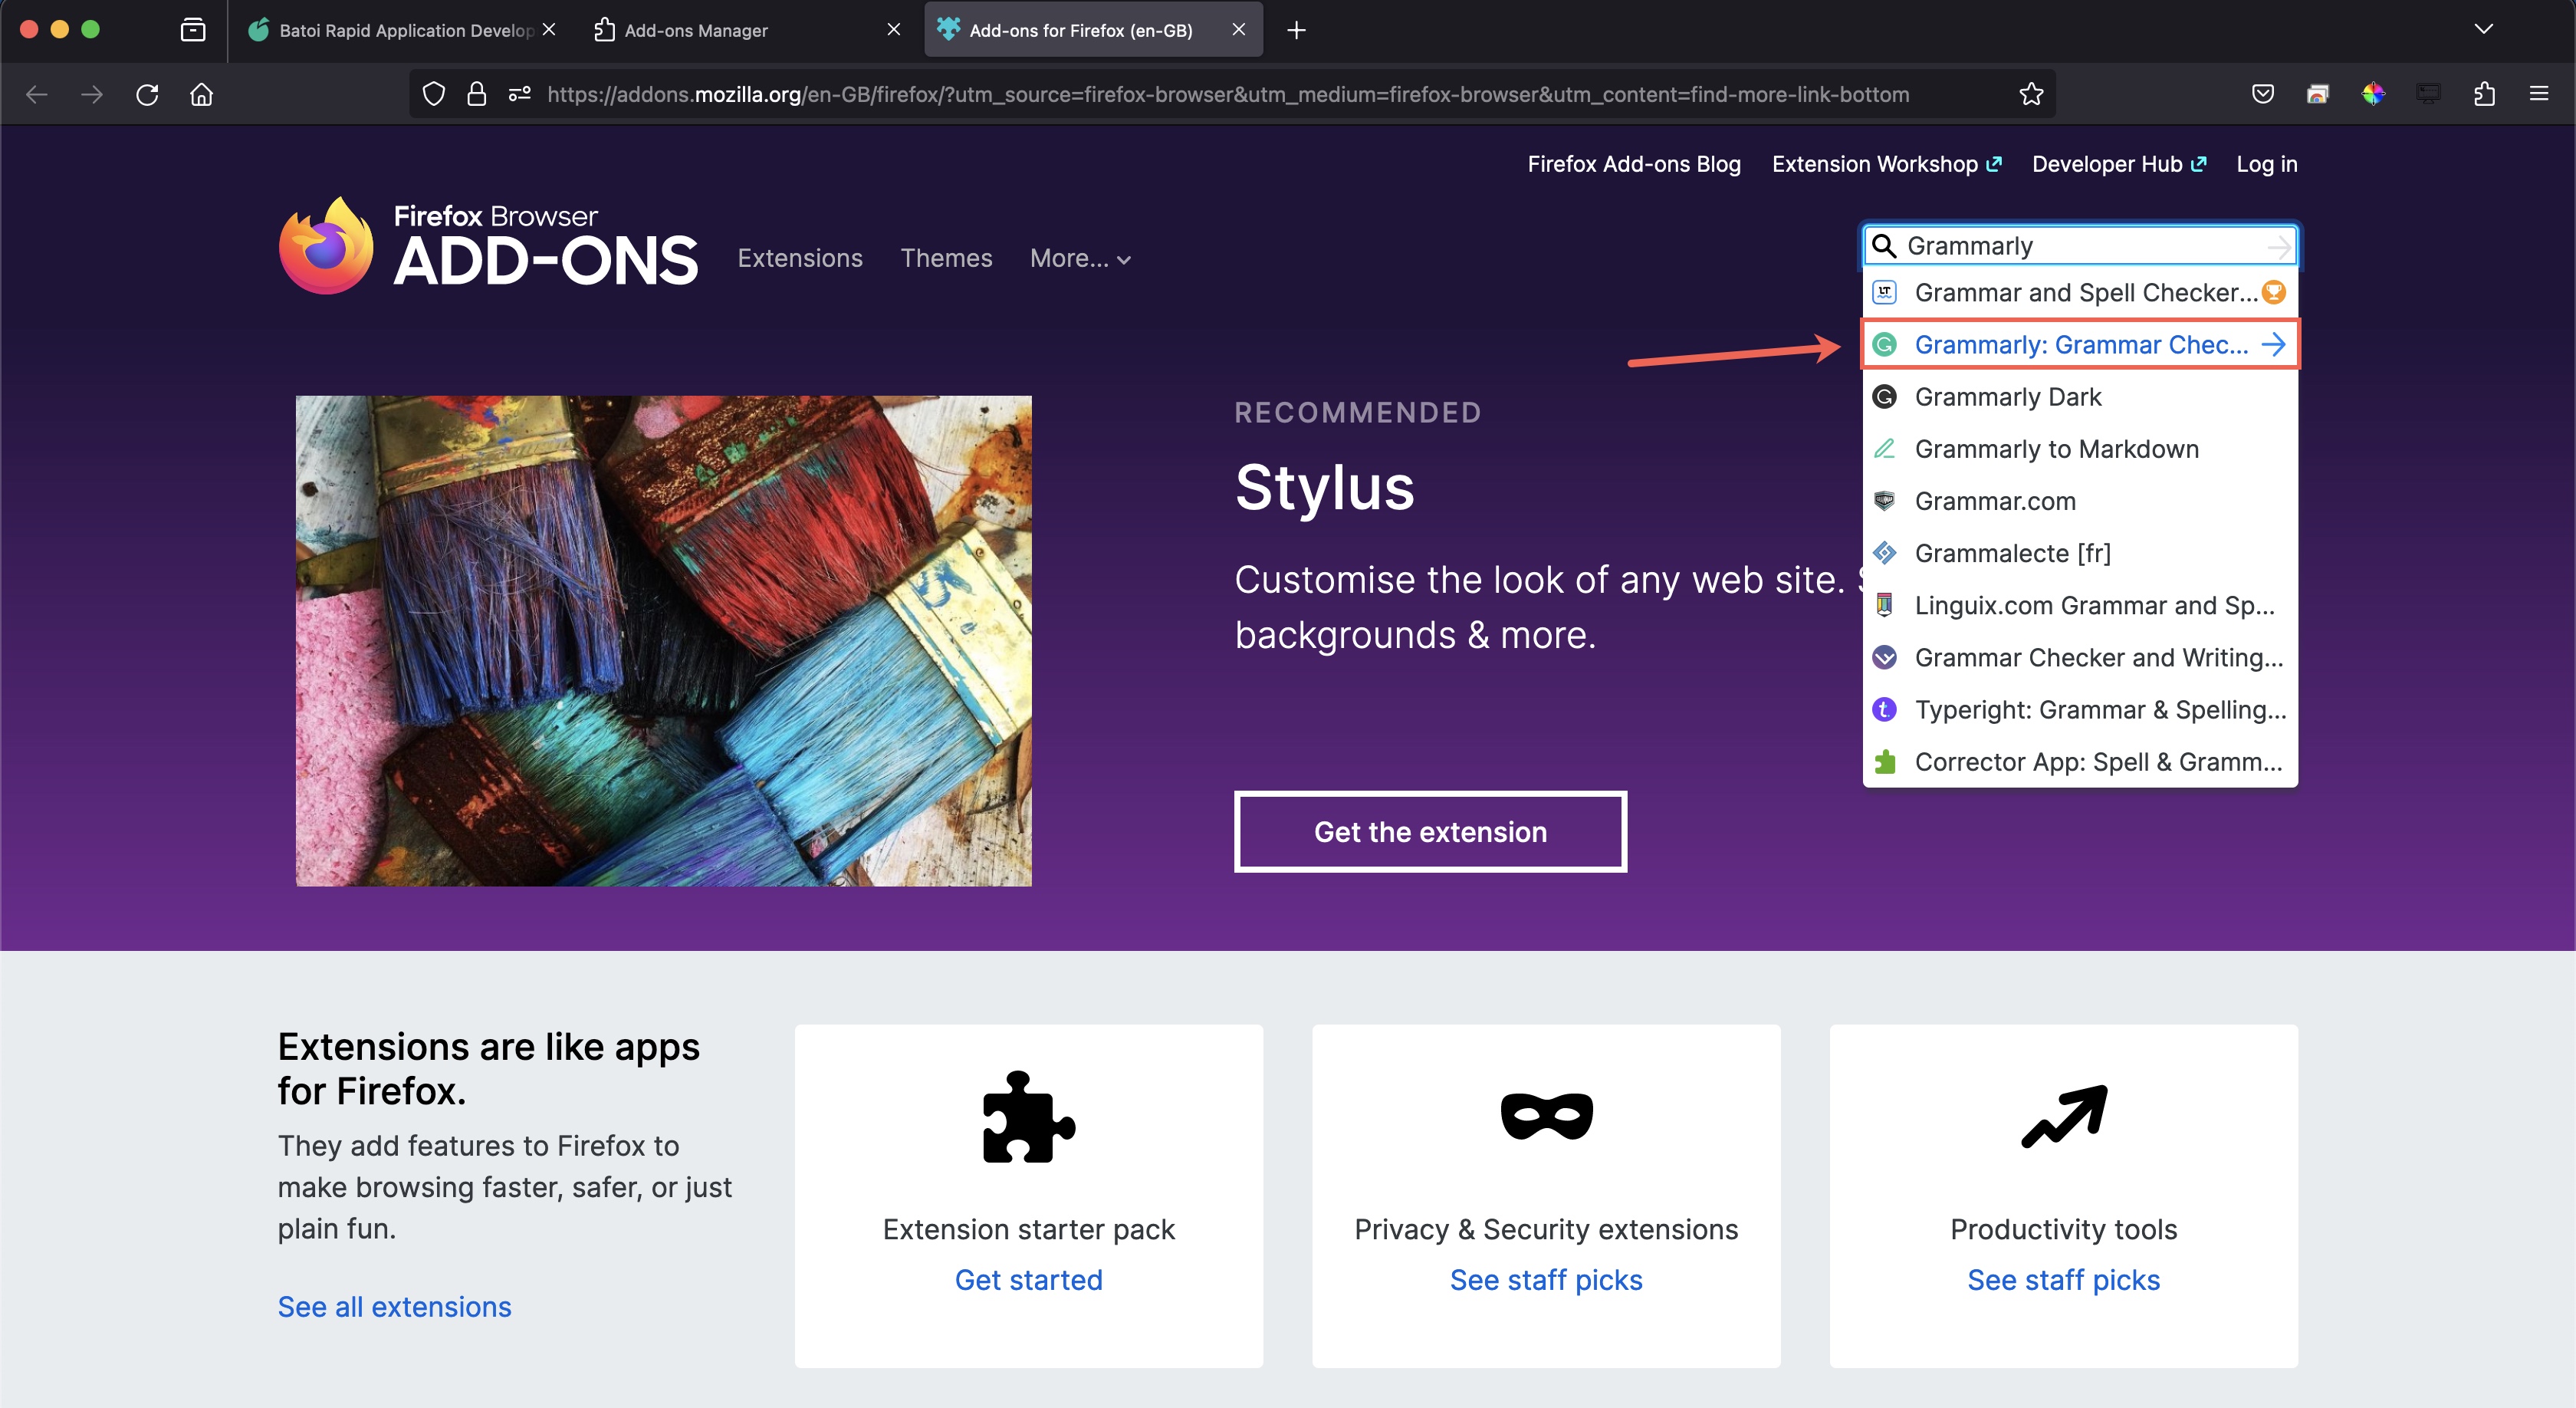The width and height of the screenshot is (2576, 1408).
Task: Bookmark this page with the star icon
Action: coord(2031,94)
